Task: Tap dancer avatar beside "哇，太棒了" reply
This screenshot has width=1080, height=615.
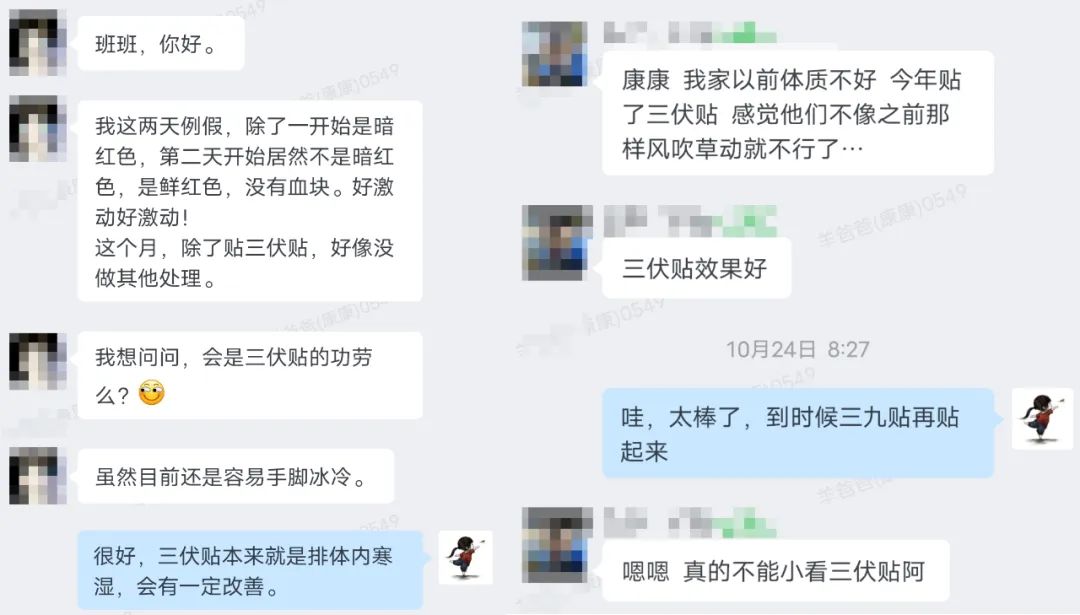Action: pyautogui.click(x=1042, y=419)
